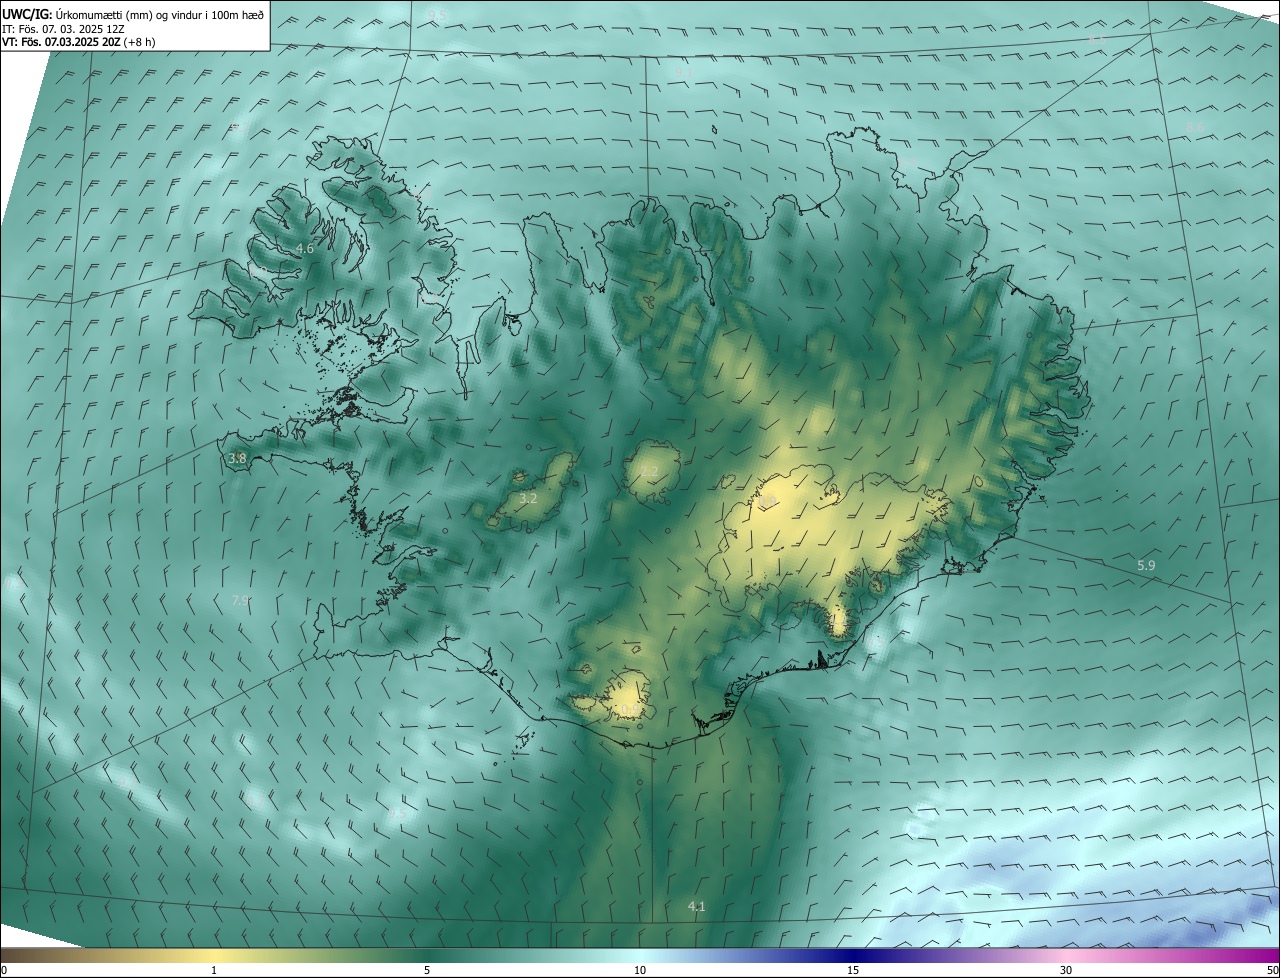
Task: Click the 15 label on the colour scale
Action: coord(853,970)
